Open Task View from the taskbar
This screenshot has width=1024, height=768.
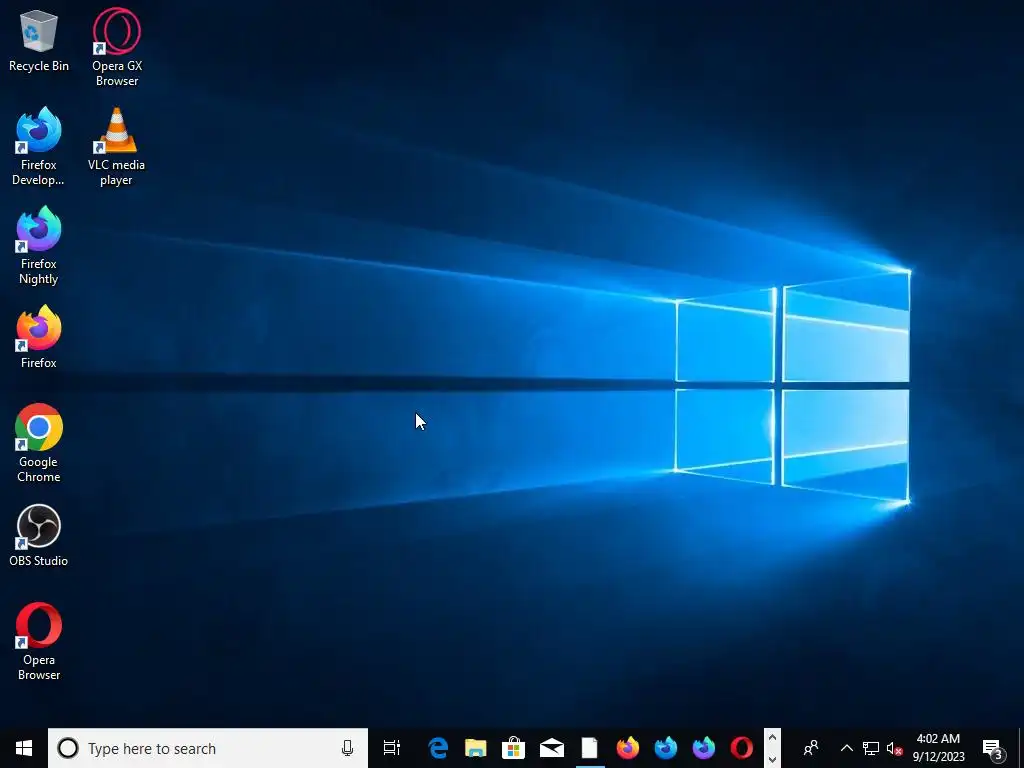[392, 748]
